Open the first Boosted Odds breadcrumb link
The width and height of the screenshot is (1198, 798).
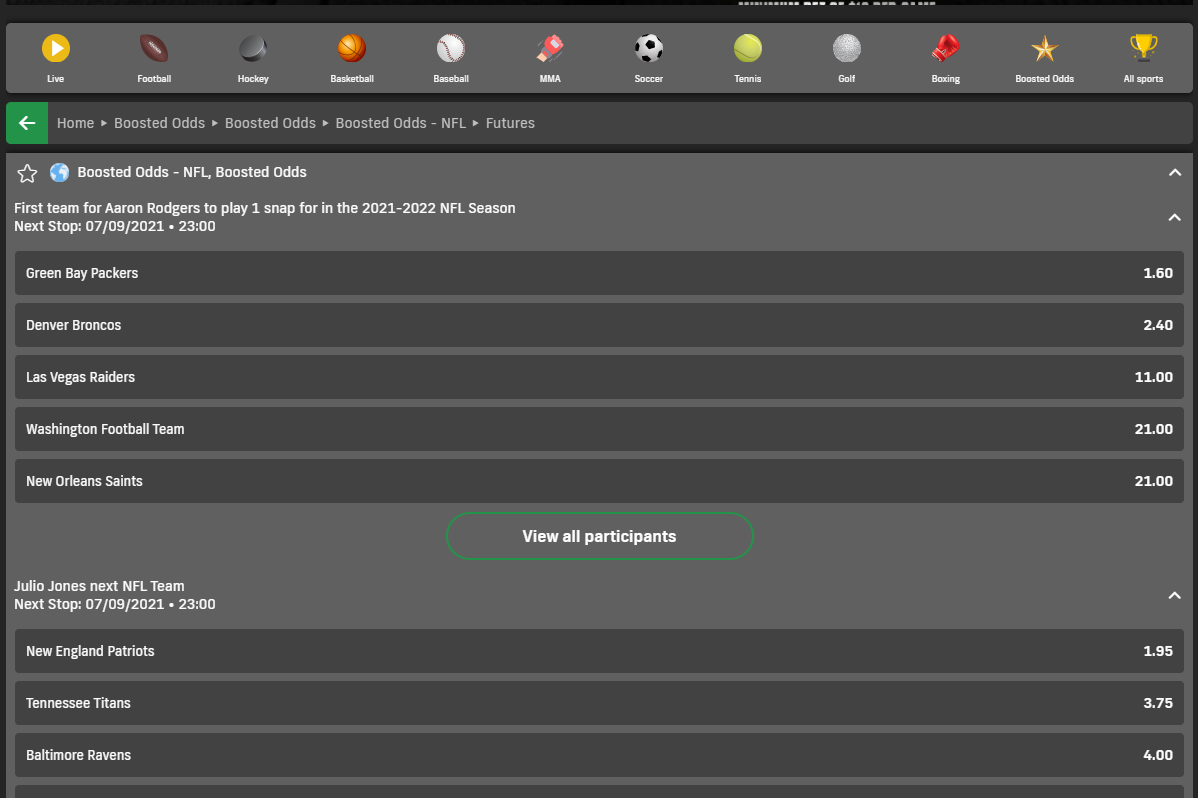click(x=160, y=123)
